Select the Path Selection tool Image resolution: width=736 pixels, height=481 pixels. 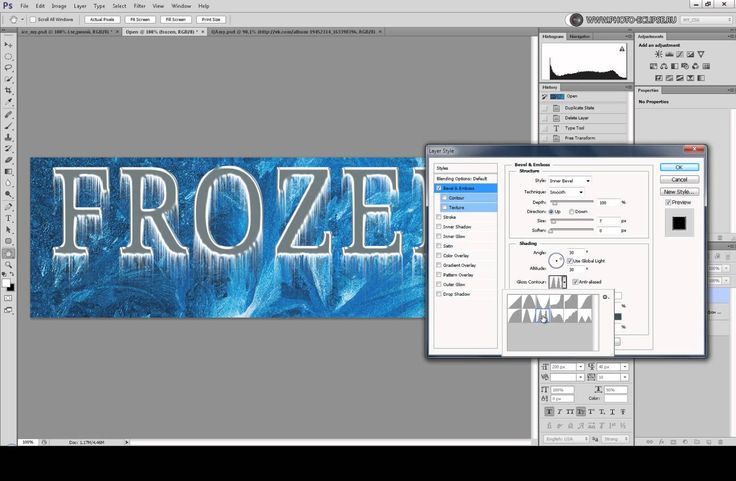[8, 229]
